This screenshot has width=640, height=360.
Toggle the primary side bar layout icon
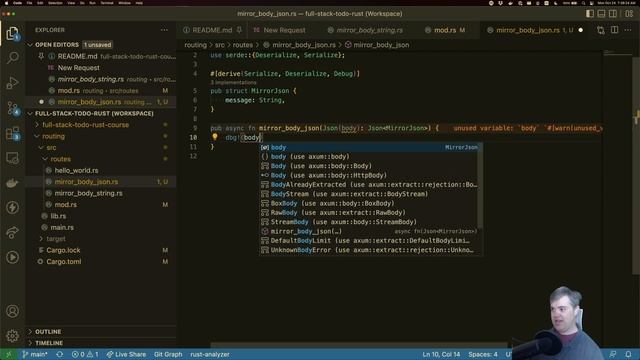[x=590, y=13]
